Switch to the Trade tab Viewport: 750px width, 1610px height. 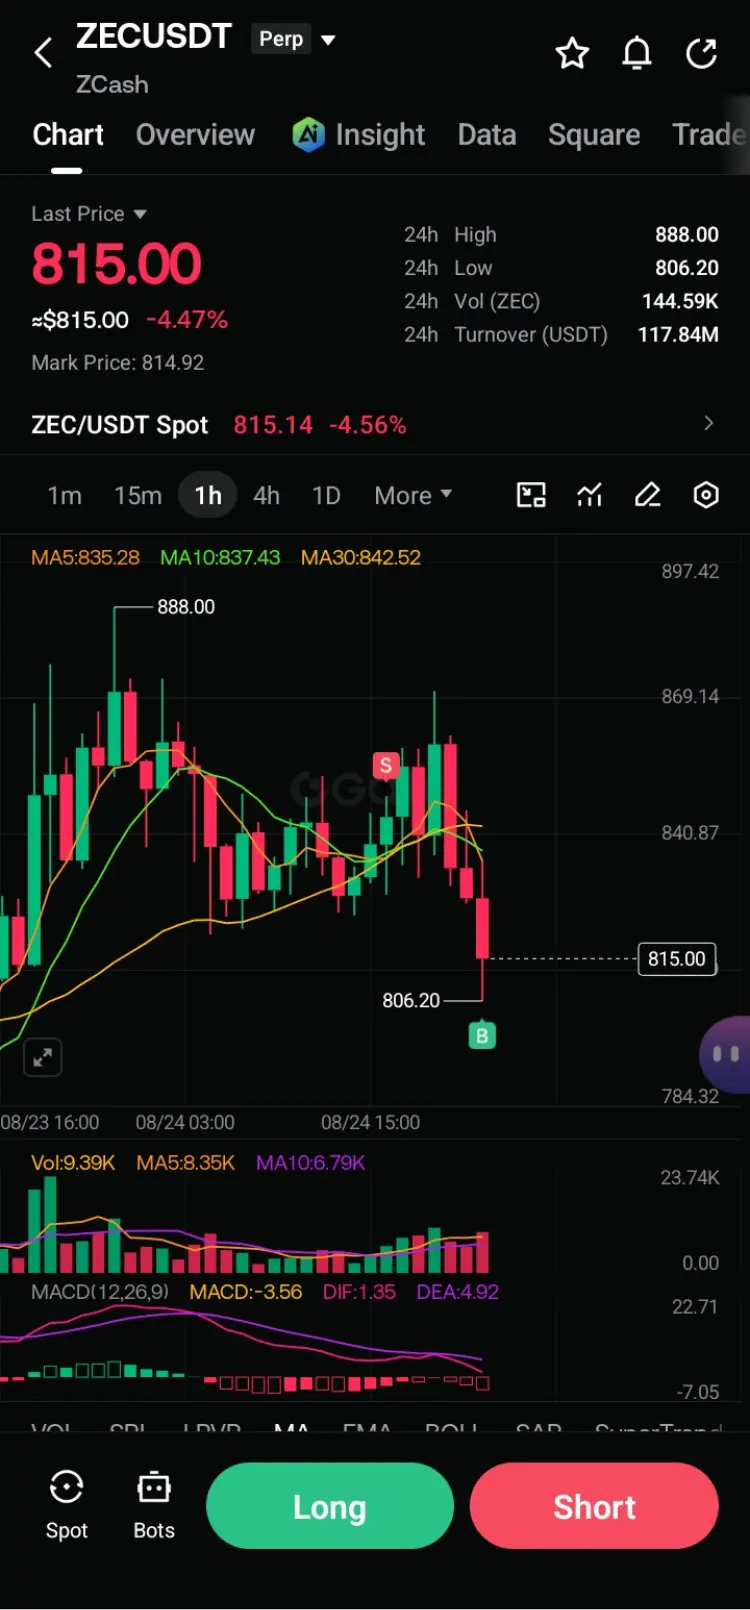coord(709,135)
